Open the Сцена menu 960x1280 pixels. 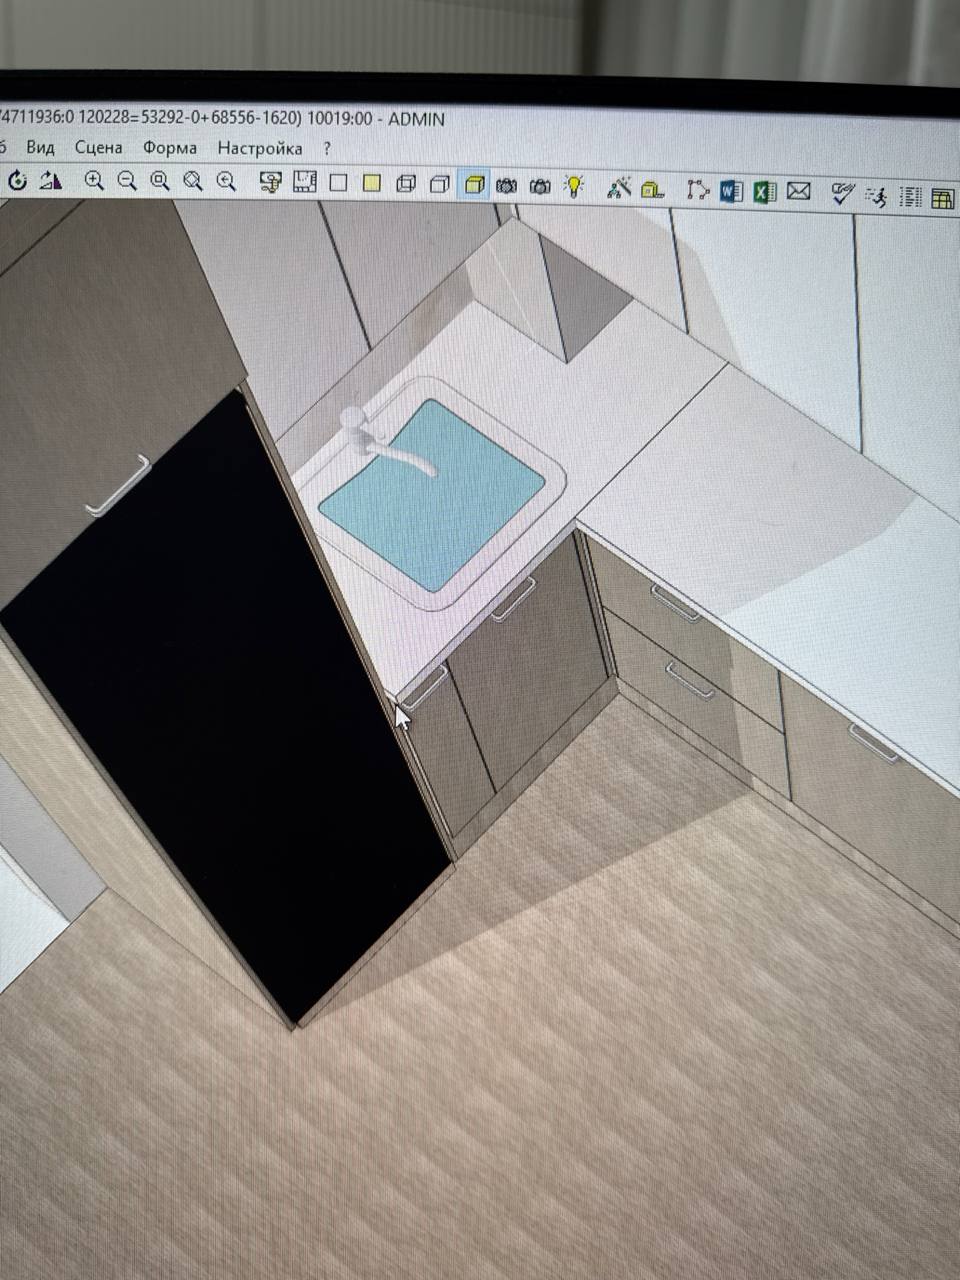click(x=99, y=147)
